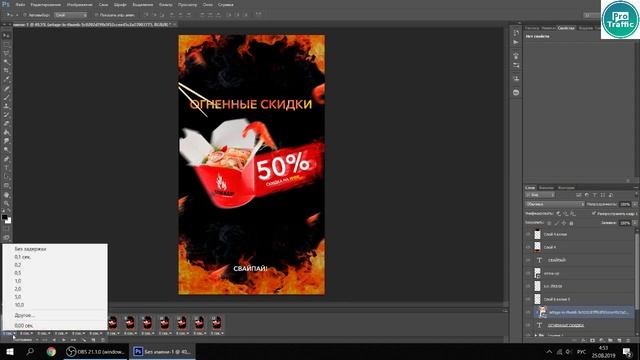Expand the Группа 1 layer group
Screen dimensions: 640x360
536,335
